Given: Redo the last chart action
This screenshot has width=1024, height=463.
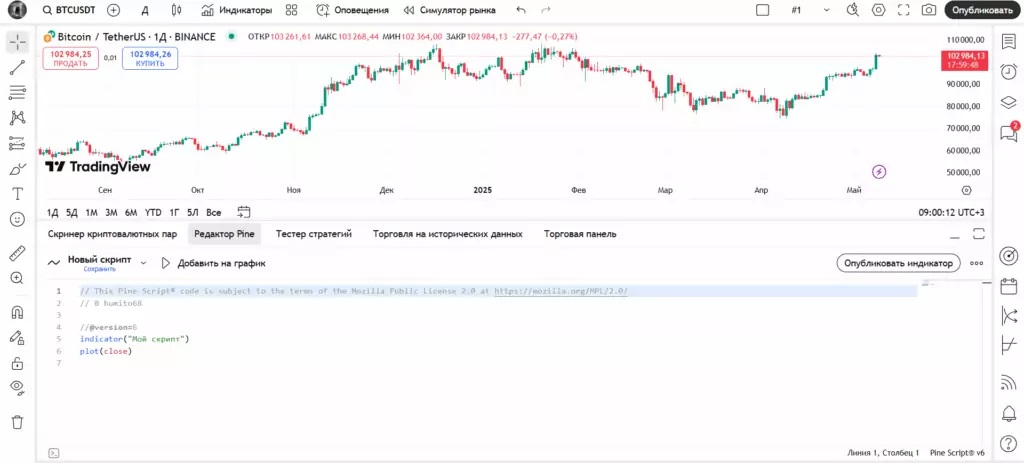Looking at the screenshot, I should click(546, 10).
